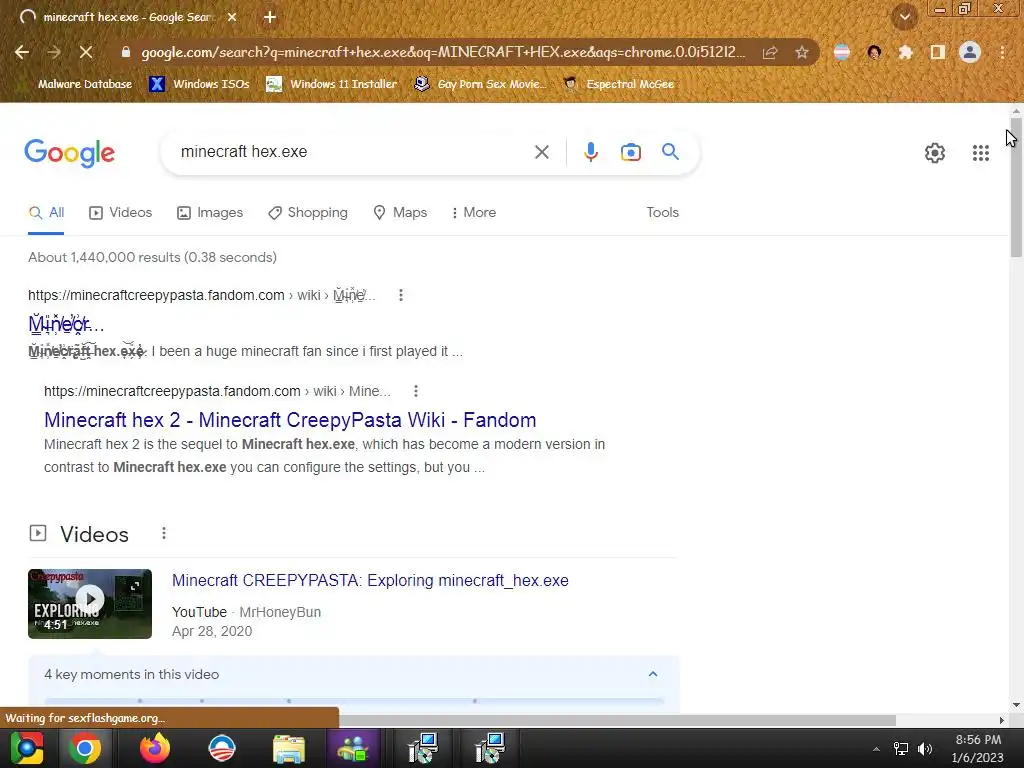The width and height of the screenshot is (1024, 768).
Task: Switch to the Shopping tab
Action: point(308,213)
